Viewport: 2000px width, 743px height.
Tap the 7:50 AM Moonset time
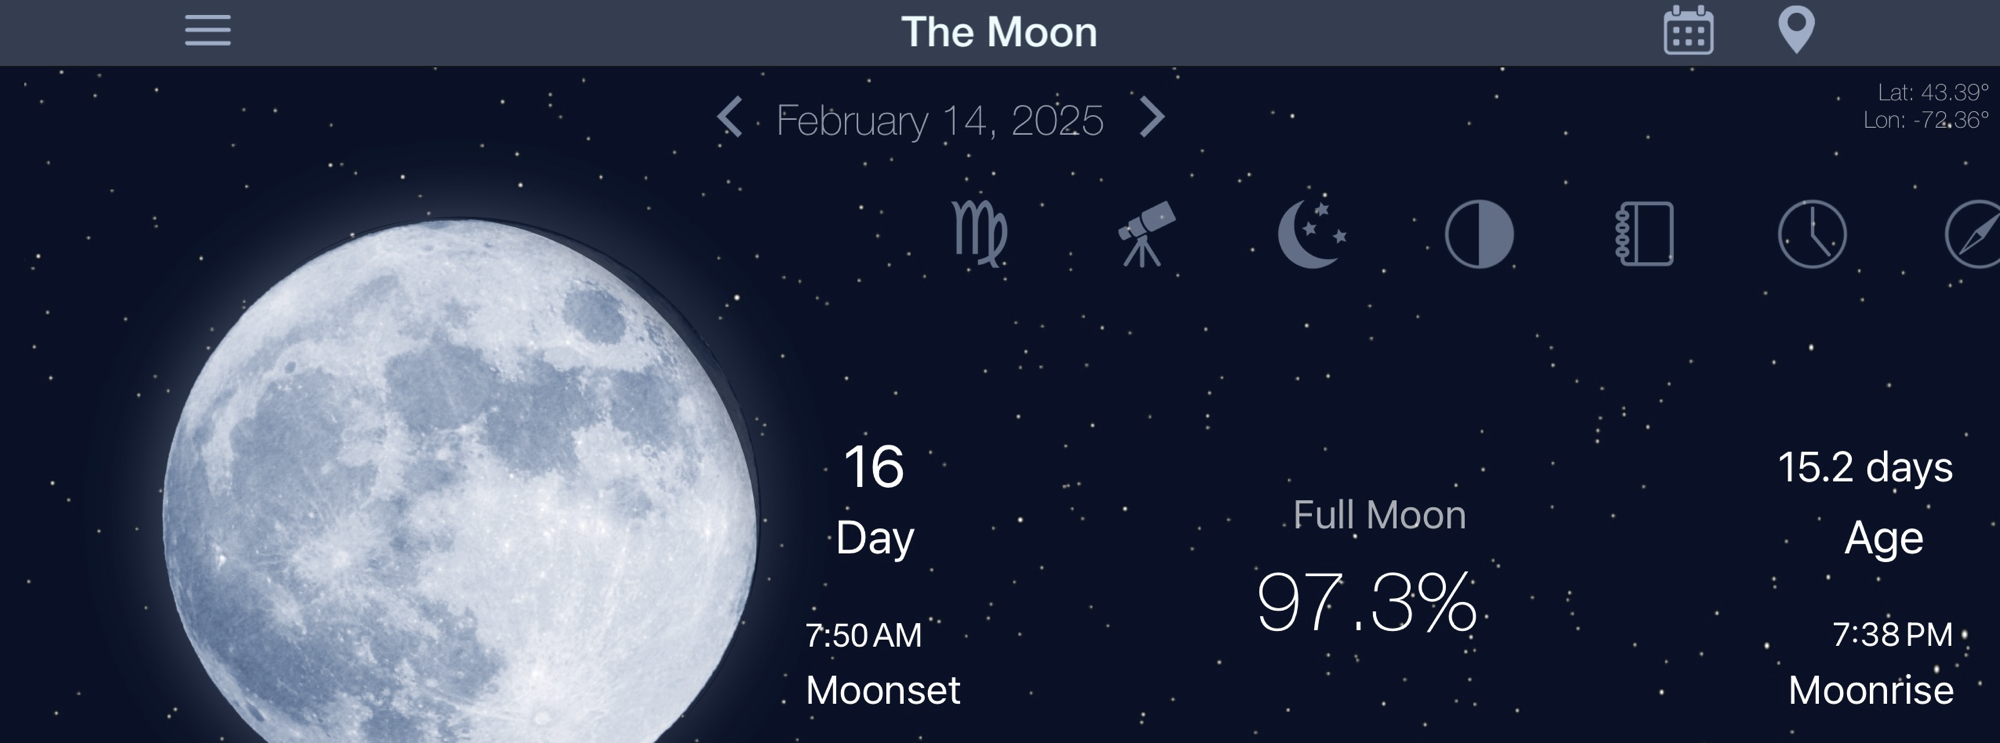[863, 635]
